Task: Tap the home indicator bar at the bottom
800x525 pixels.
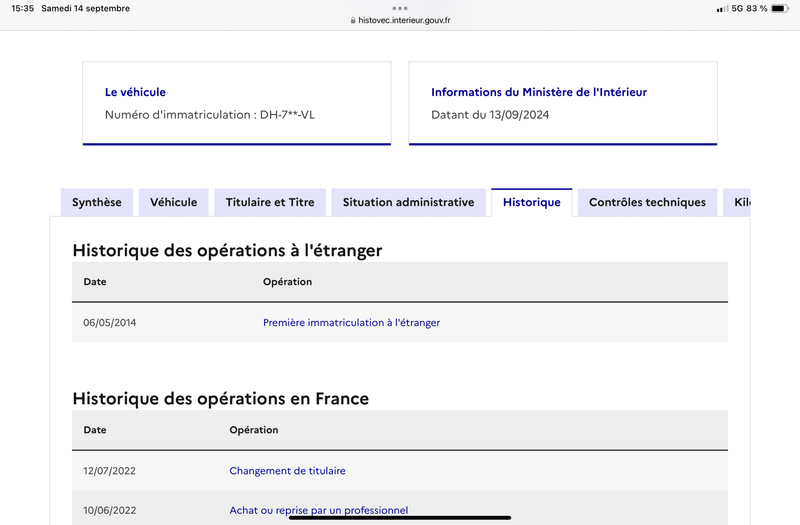Action: pyautogui.click(x=400, y=517)
